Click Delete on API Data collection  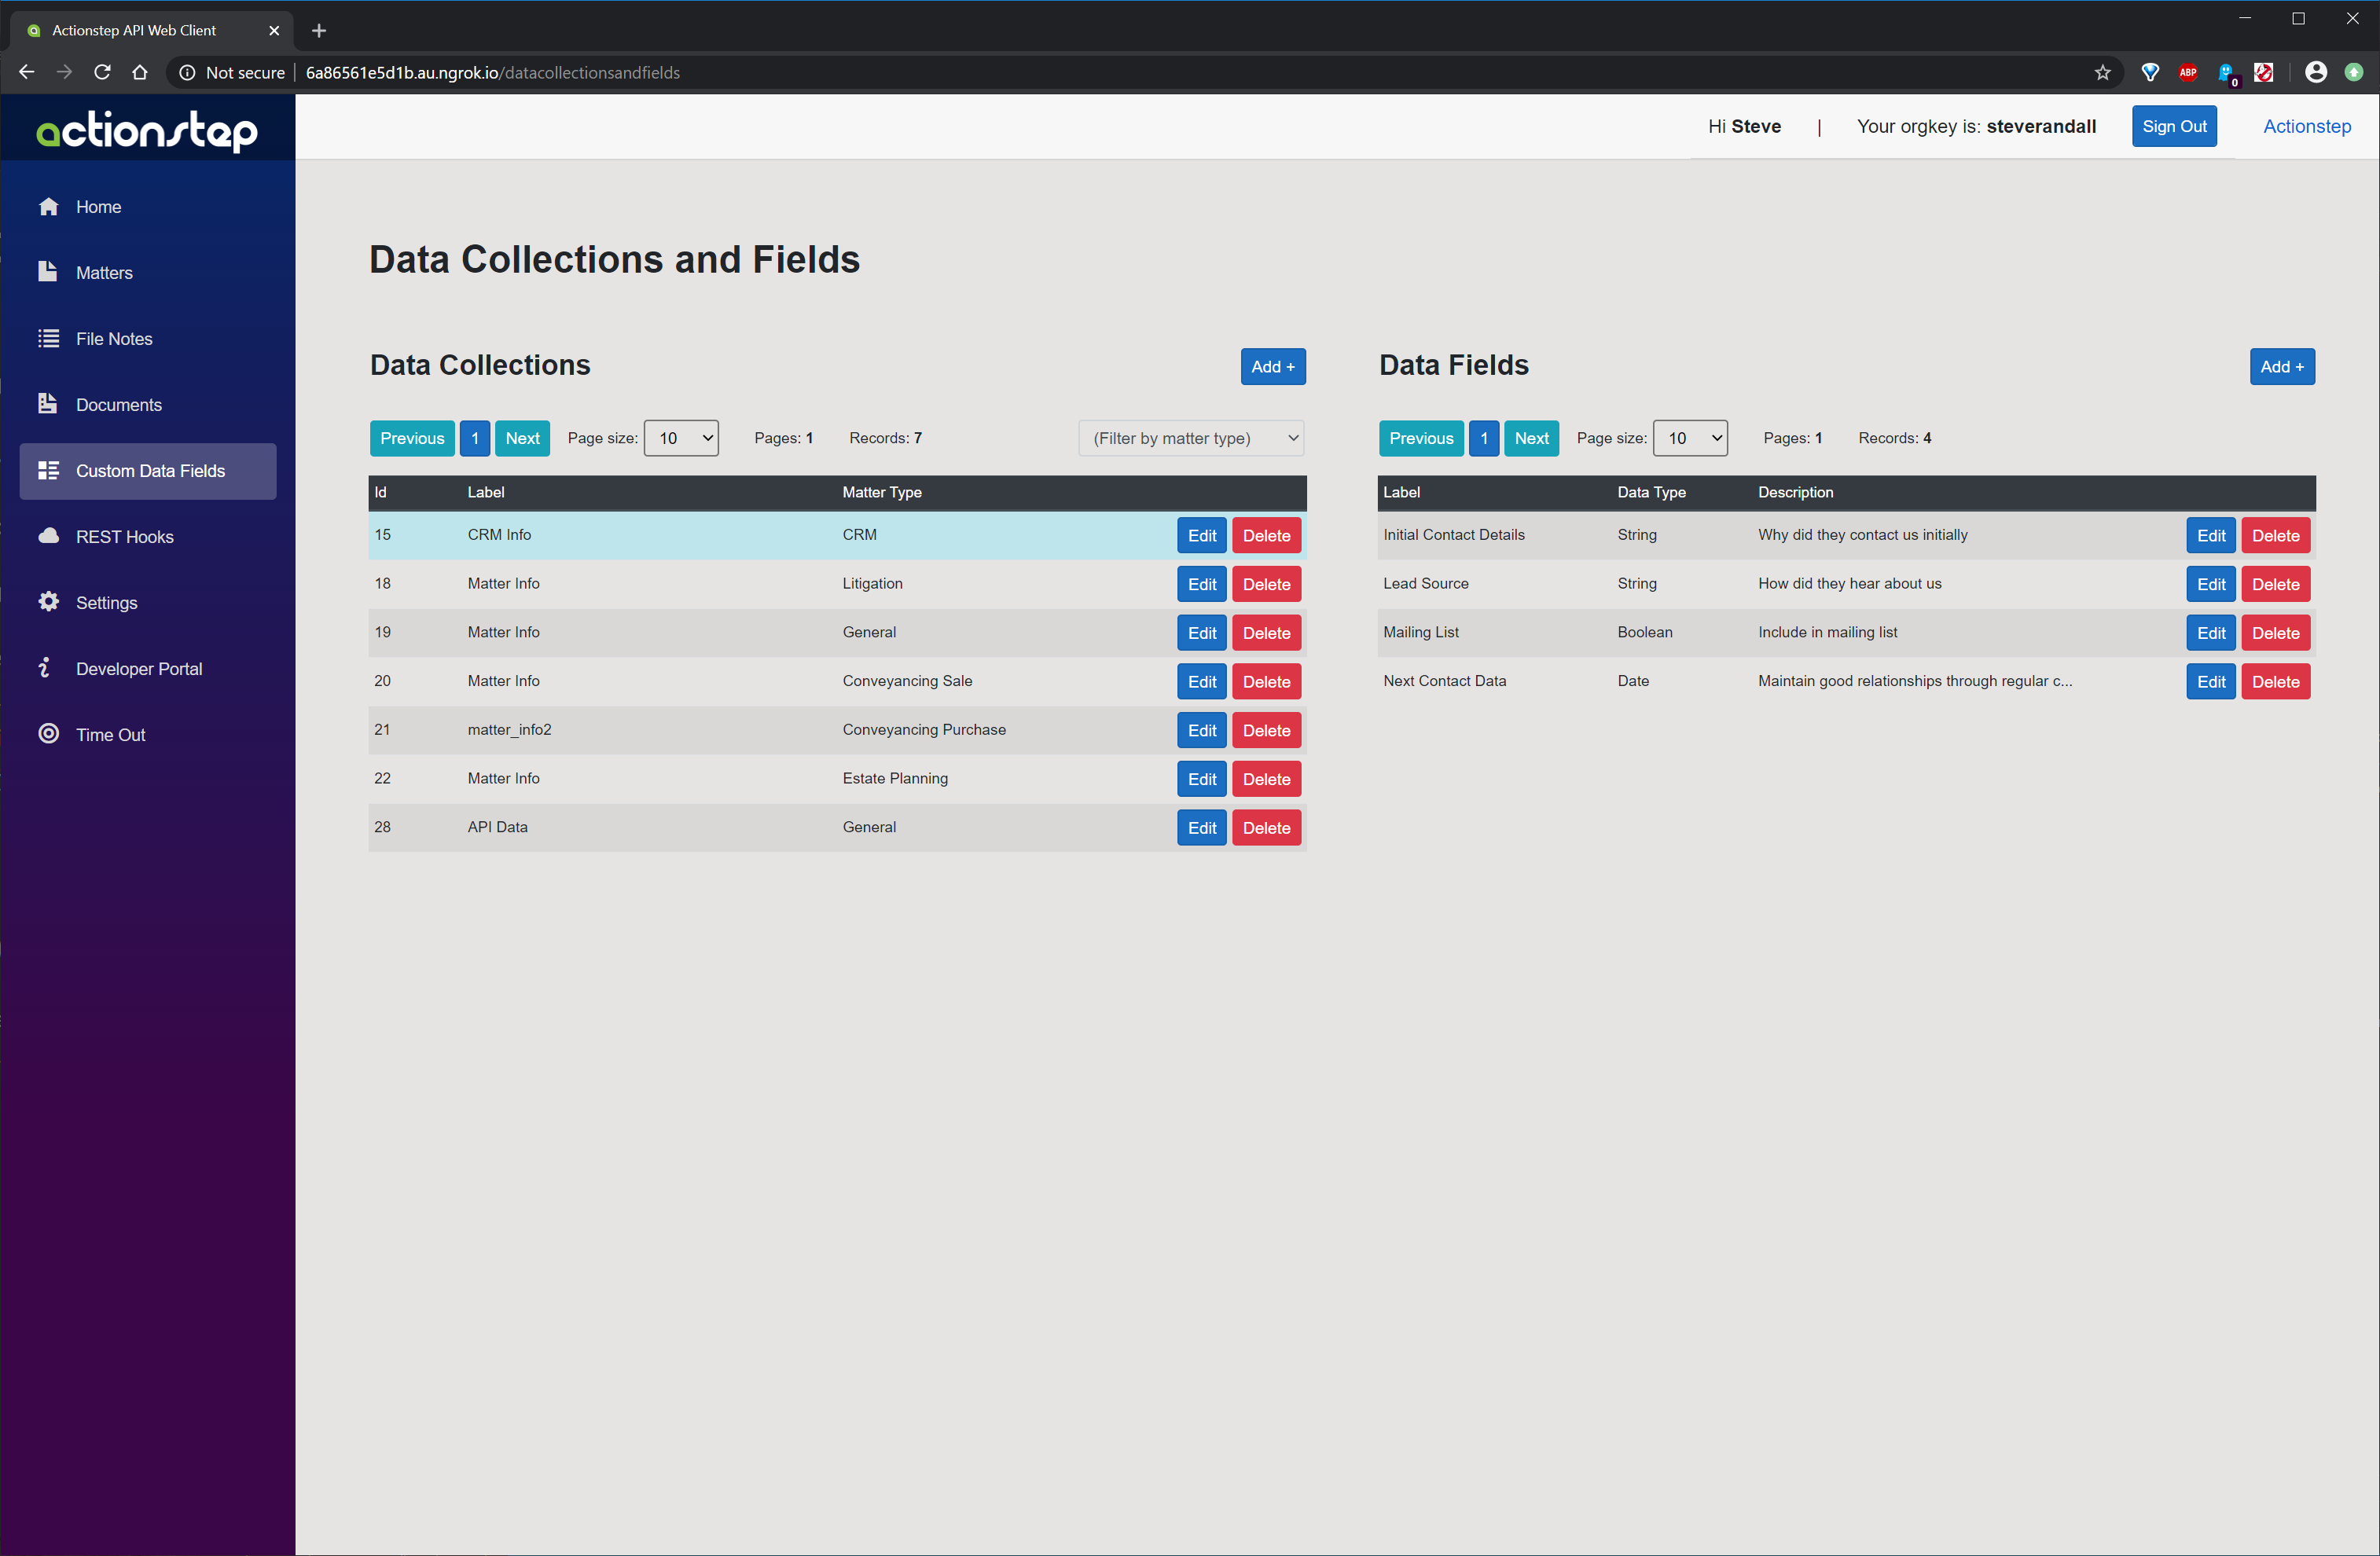click(x=1267, y=827)
